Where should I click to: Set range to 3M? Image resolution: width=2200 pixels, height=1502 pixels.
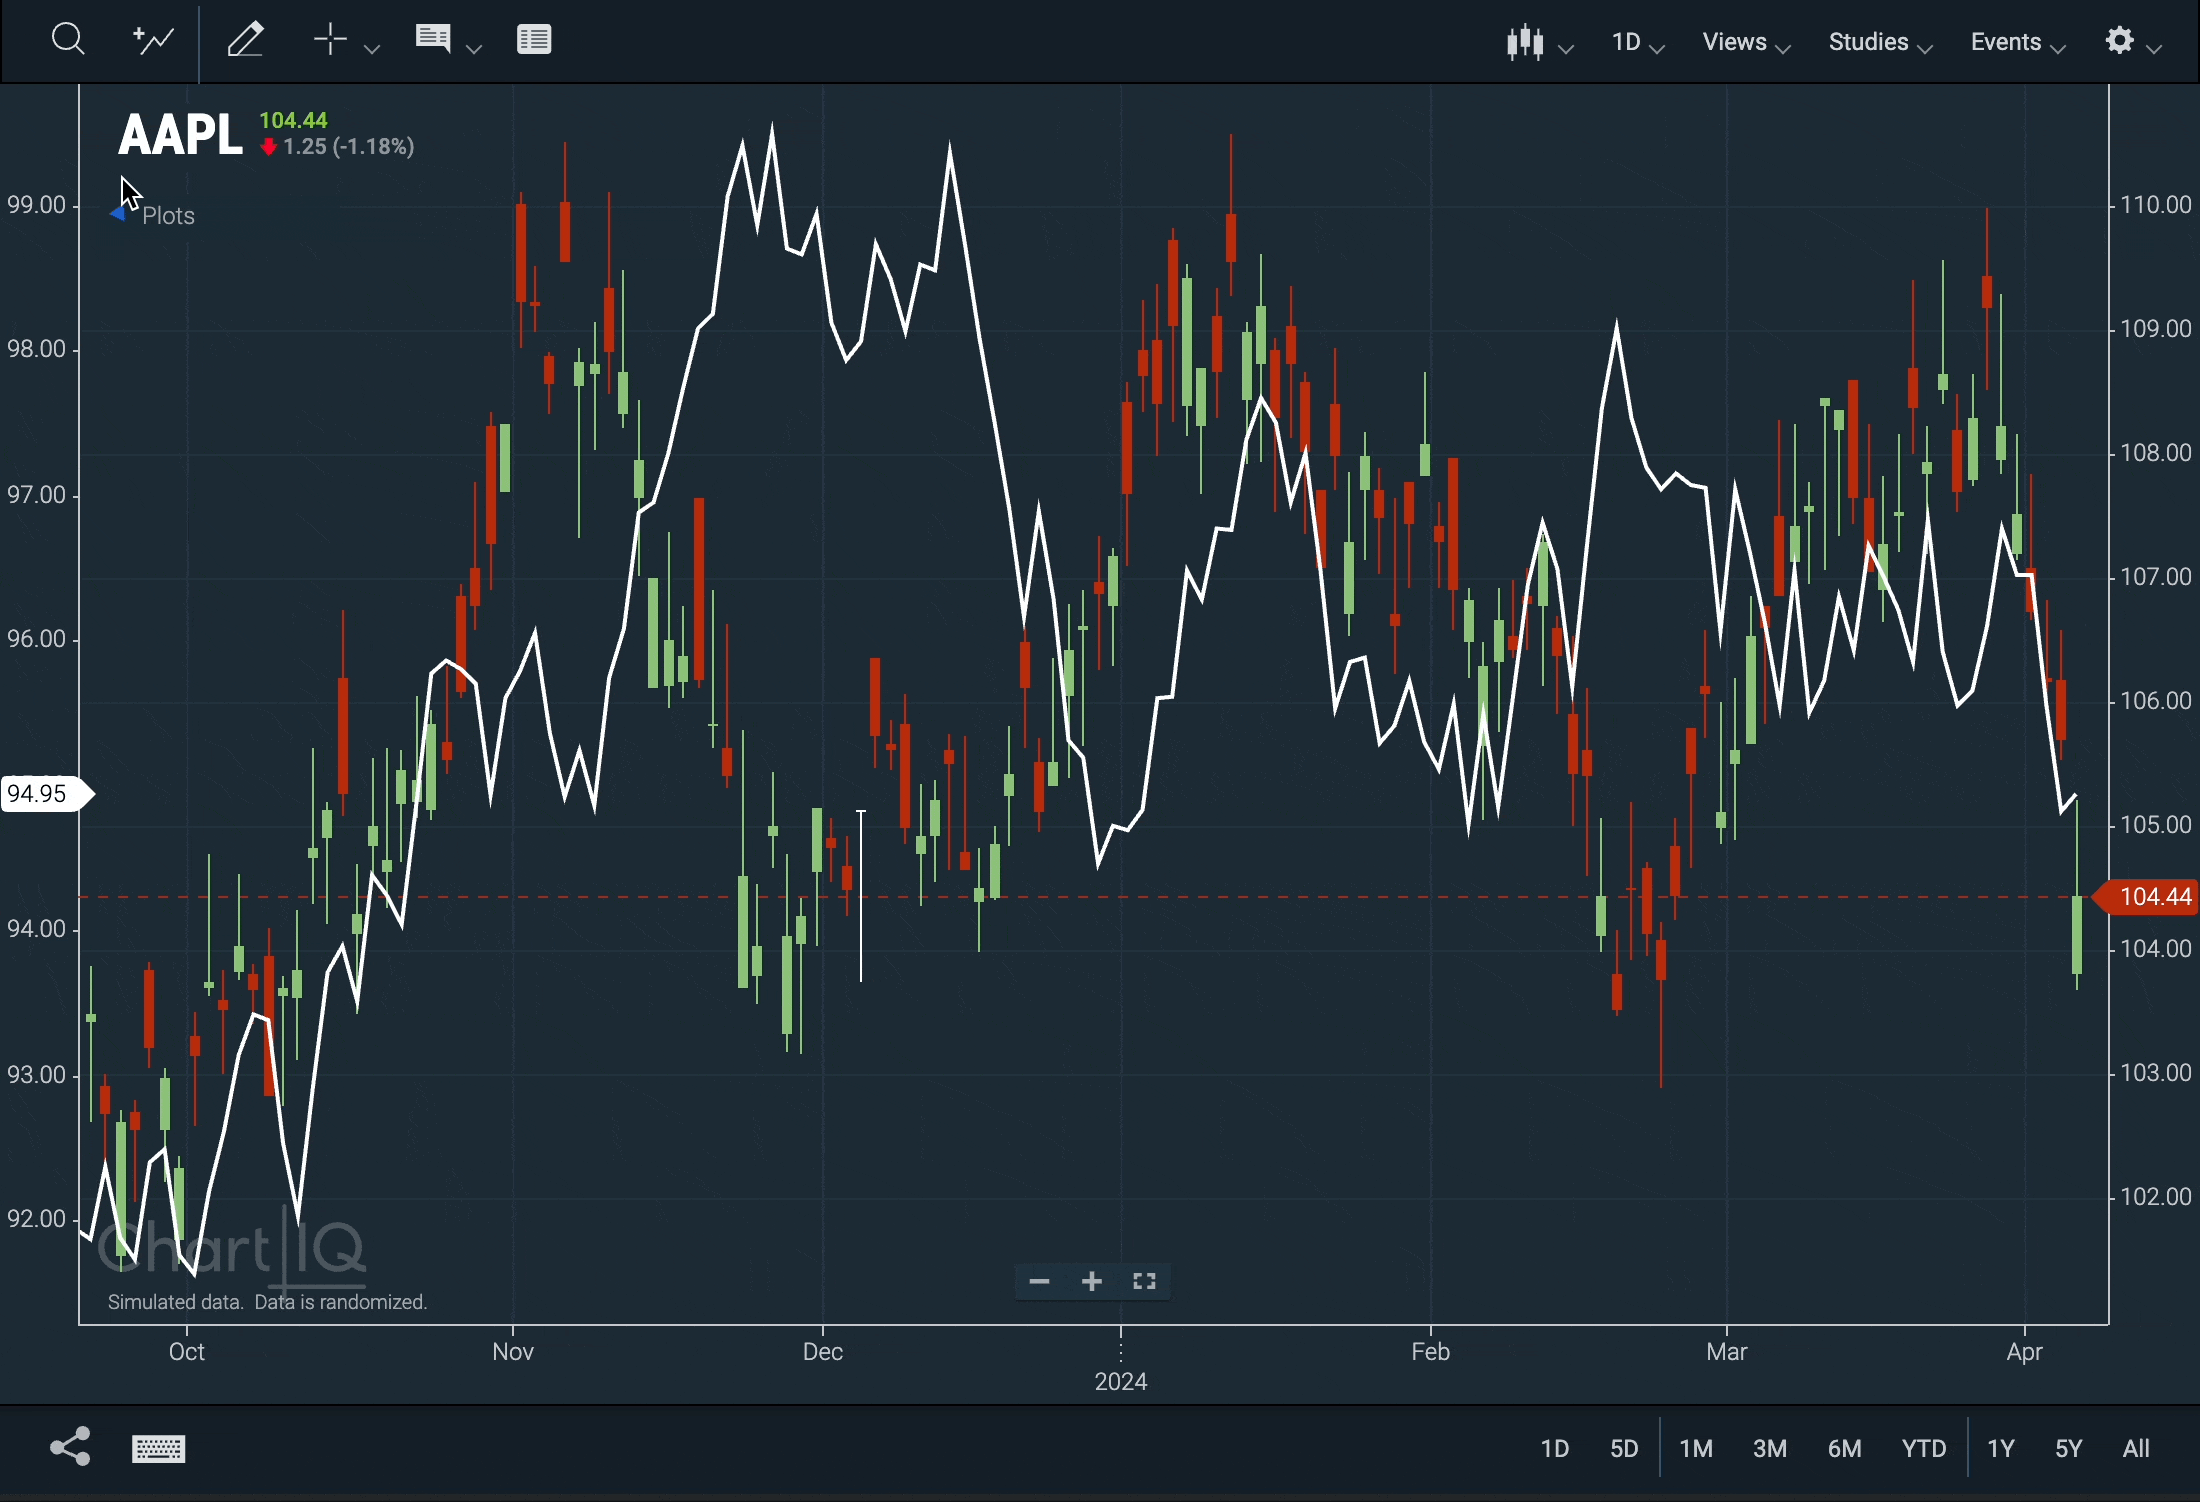click(x=1770, y=1448)
